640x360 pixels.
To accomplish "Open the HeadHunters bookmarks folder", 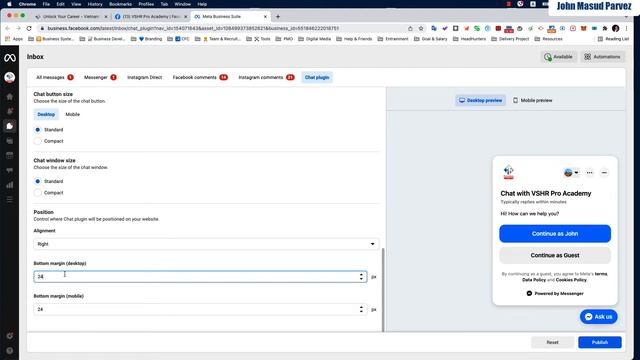I will pyautogui.click(x=469, y=39).
